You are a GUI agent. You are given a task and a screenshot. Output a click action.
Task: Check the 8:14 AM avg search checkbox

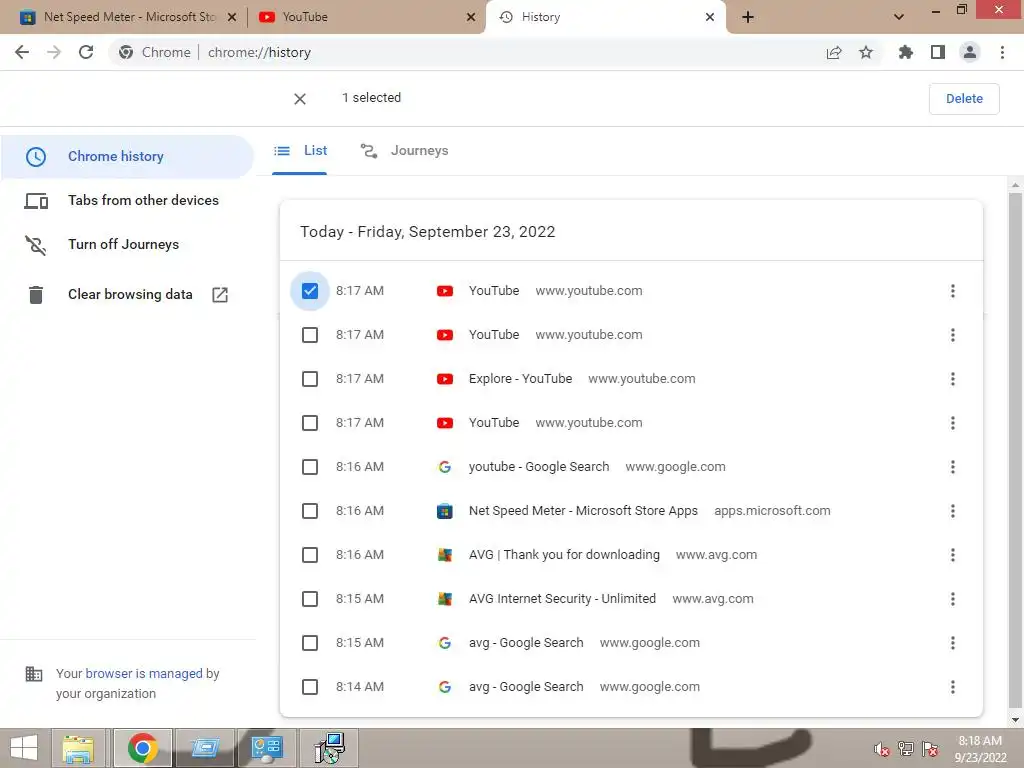pos(310,687)
